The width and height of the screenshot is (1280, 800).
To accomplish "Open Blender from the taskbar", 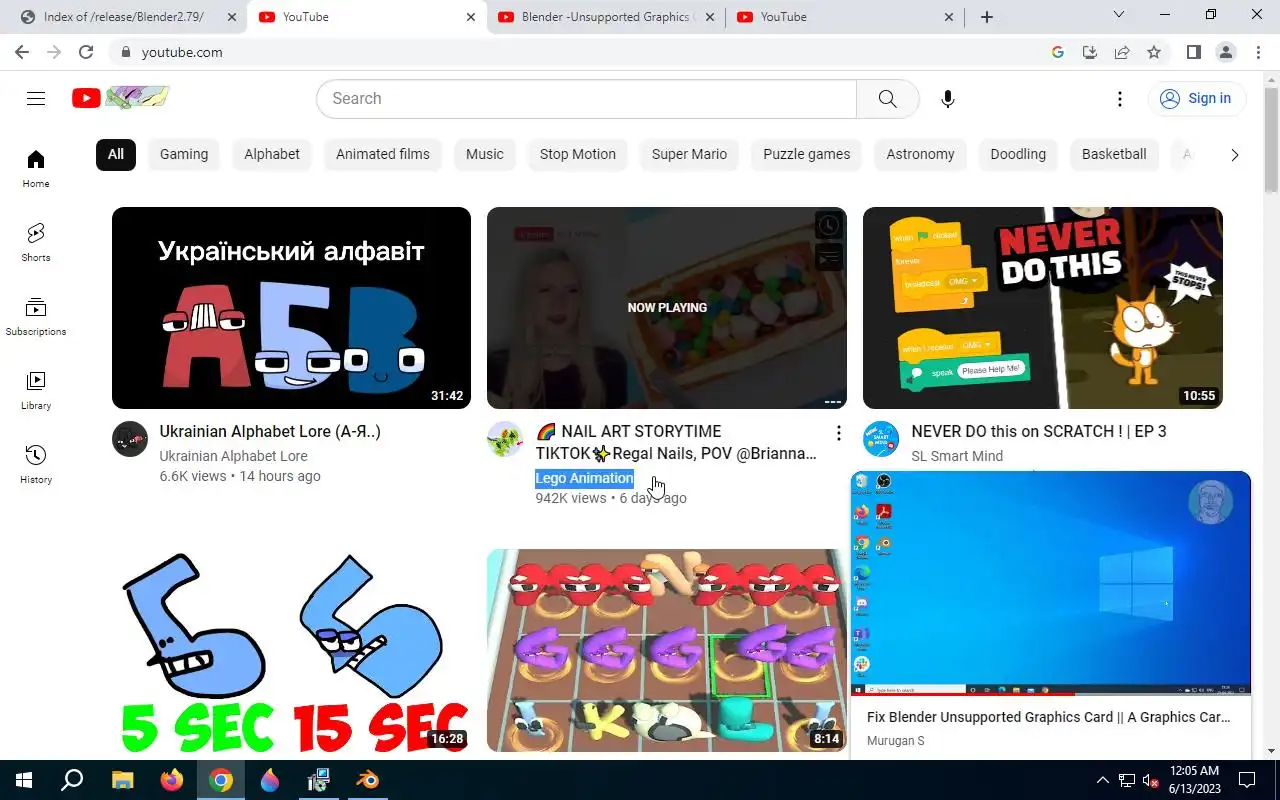I will (x=368, y=780).
